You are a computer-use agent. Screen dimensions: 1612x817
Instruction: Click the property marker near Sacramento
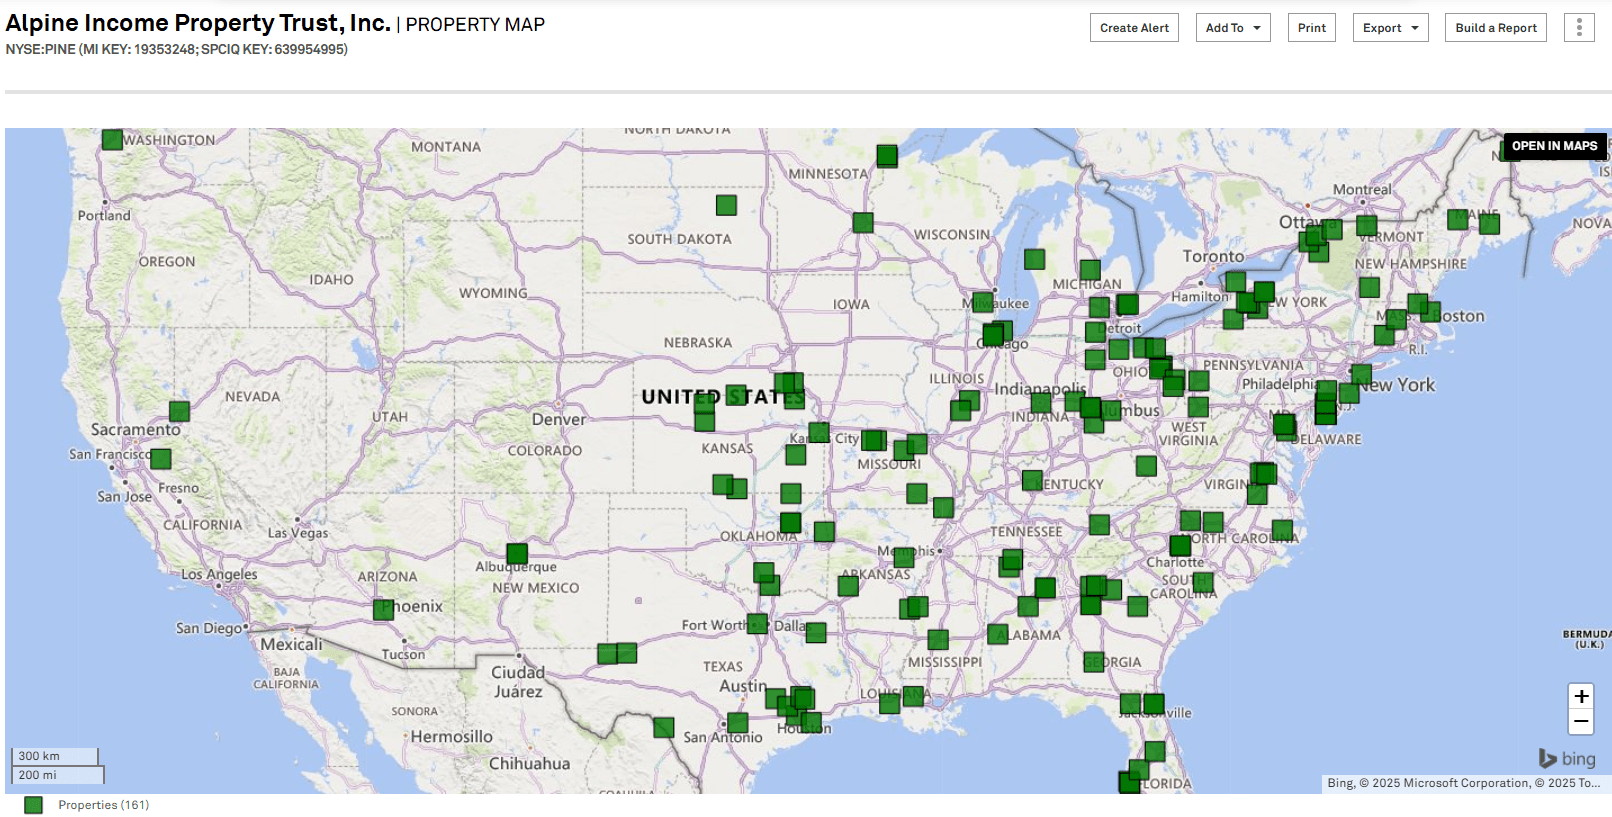click(179, 411)
